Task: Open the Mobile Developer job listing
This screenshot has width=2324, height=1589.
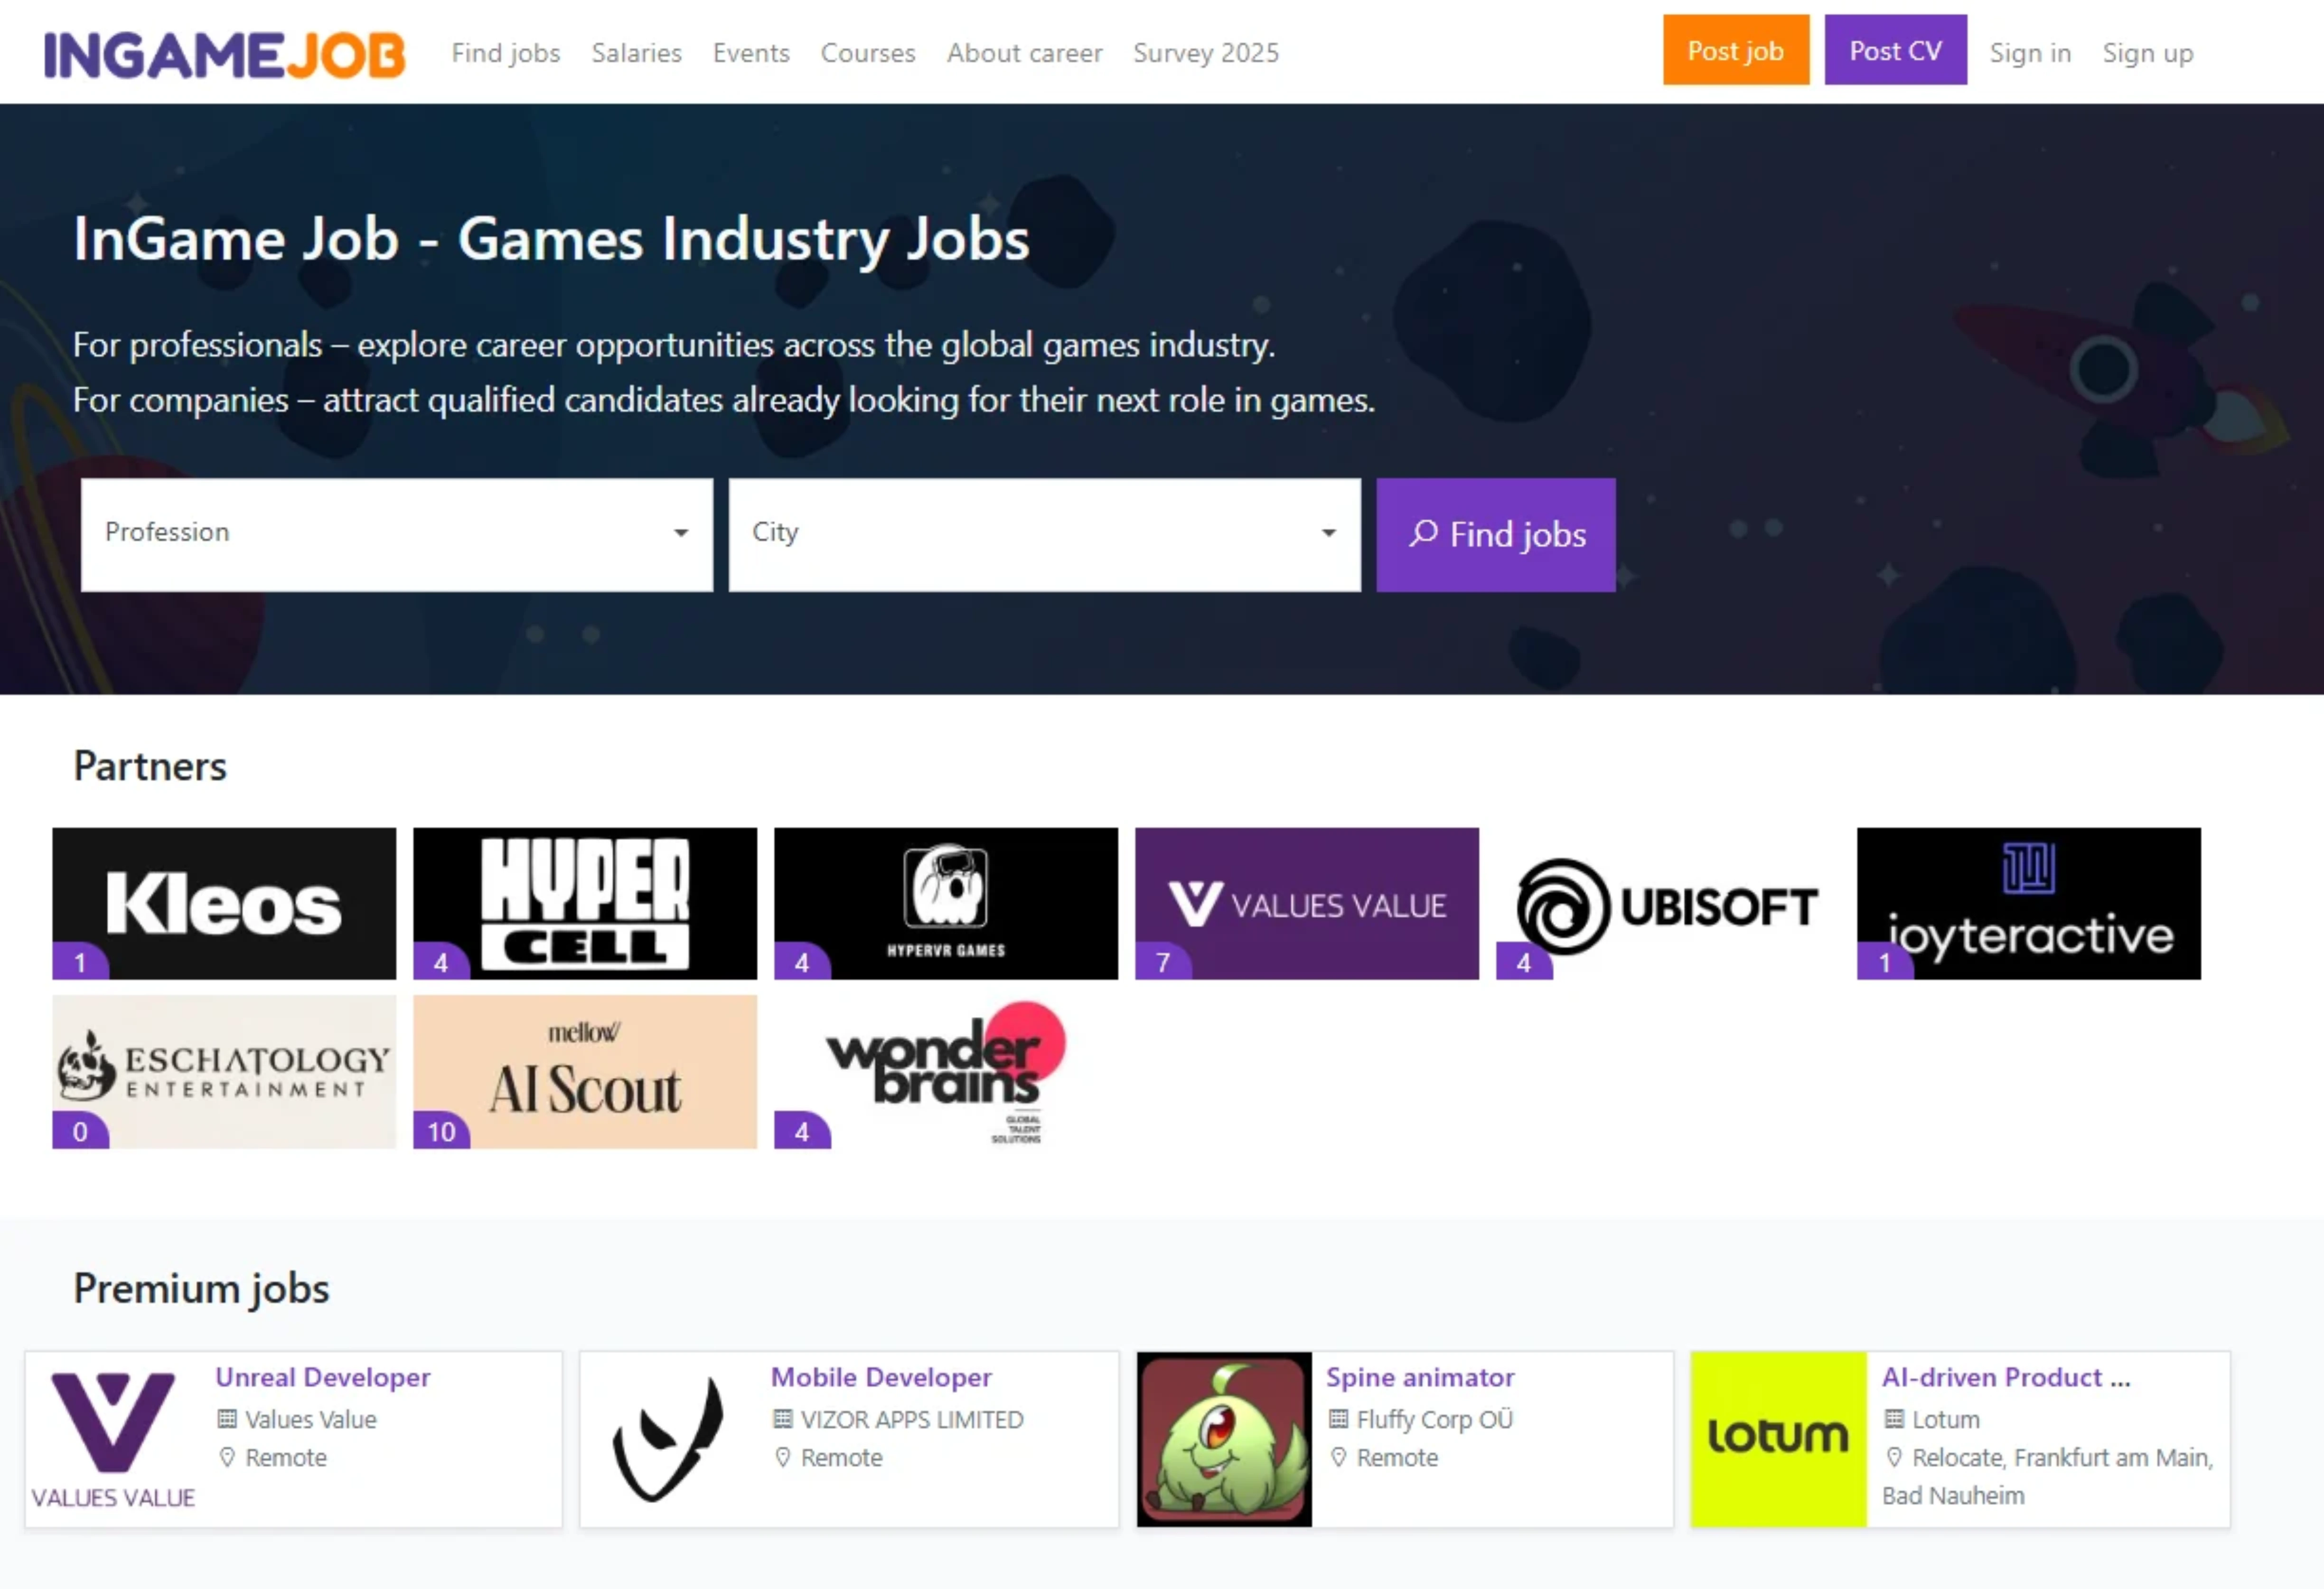Action: pyautogui.click(x=881, y=1377)
